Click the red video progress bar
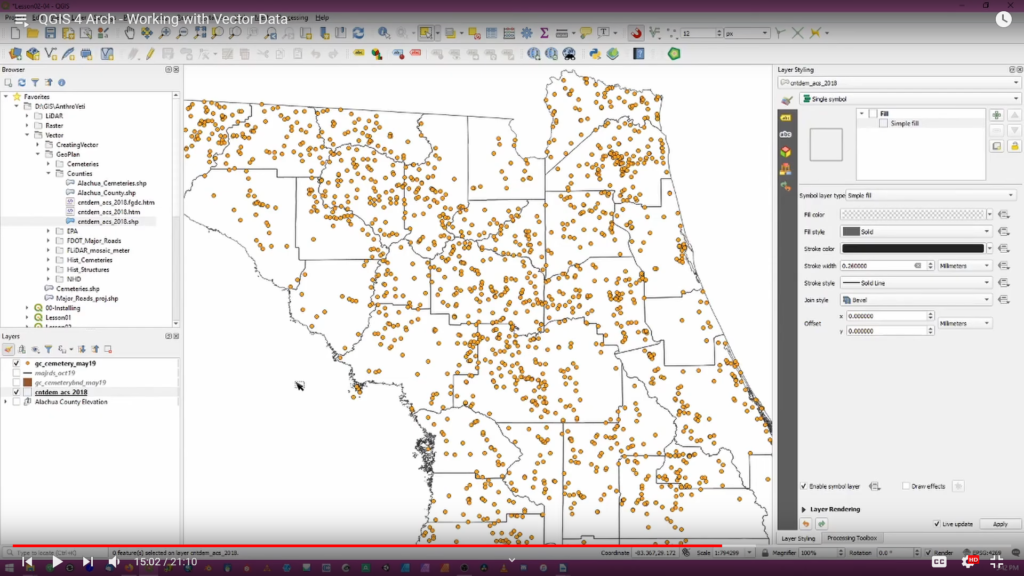Image resolution: width=1024 pixels, height=576 pixels. click(x=368, y=545)
